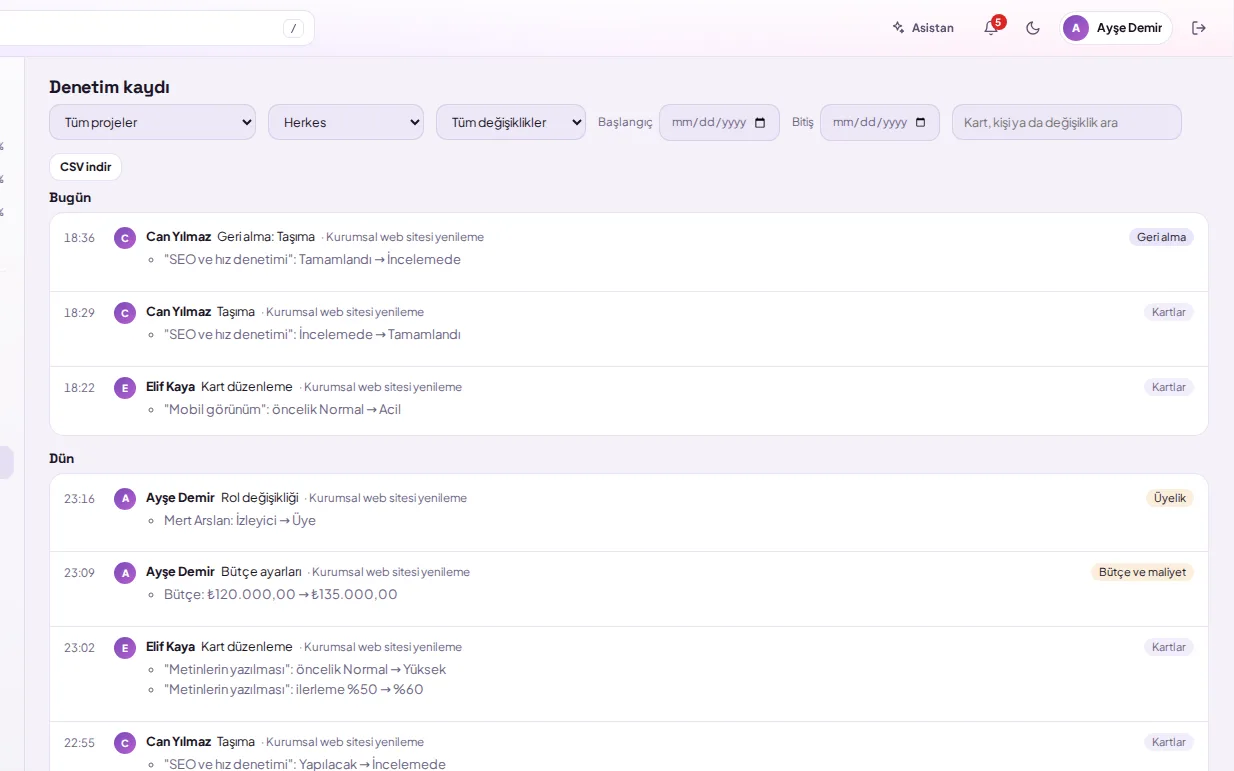Expand the Tüm değişiklikler change filter

[x=511, y=122]
